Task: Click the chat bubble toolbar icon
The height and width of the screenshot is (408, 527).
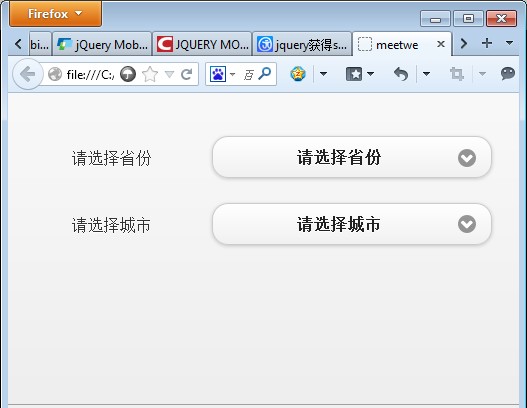Action: [508, 74]
